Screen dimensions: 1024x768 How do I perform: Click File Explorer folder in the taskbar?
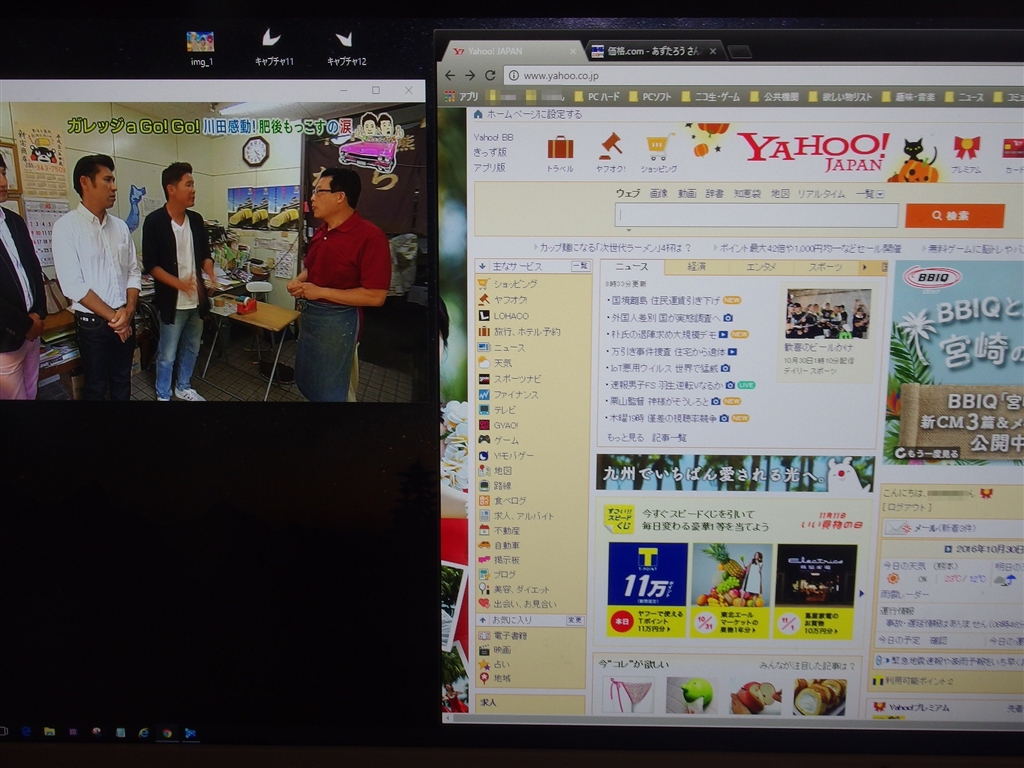tap(49, 732)
